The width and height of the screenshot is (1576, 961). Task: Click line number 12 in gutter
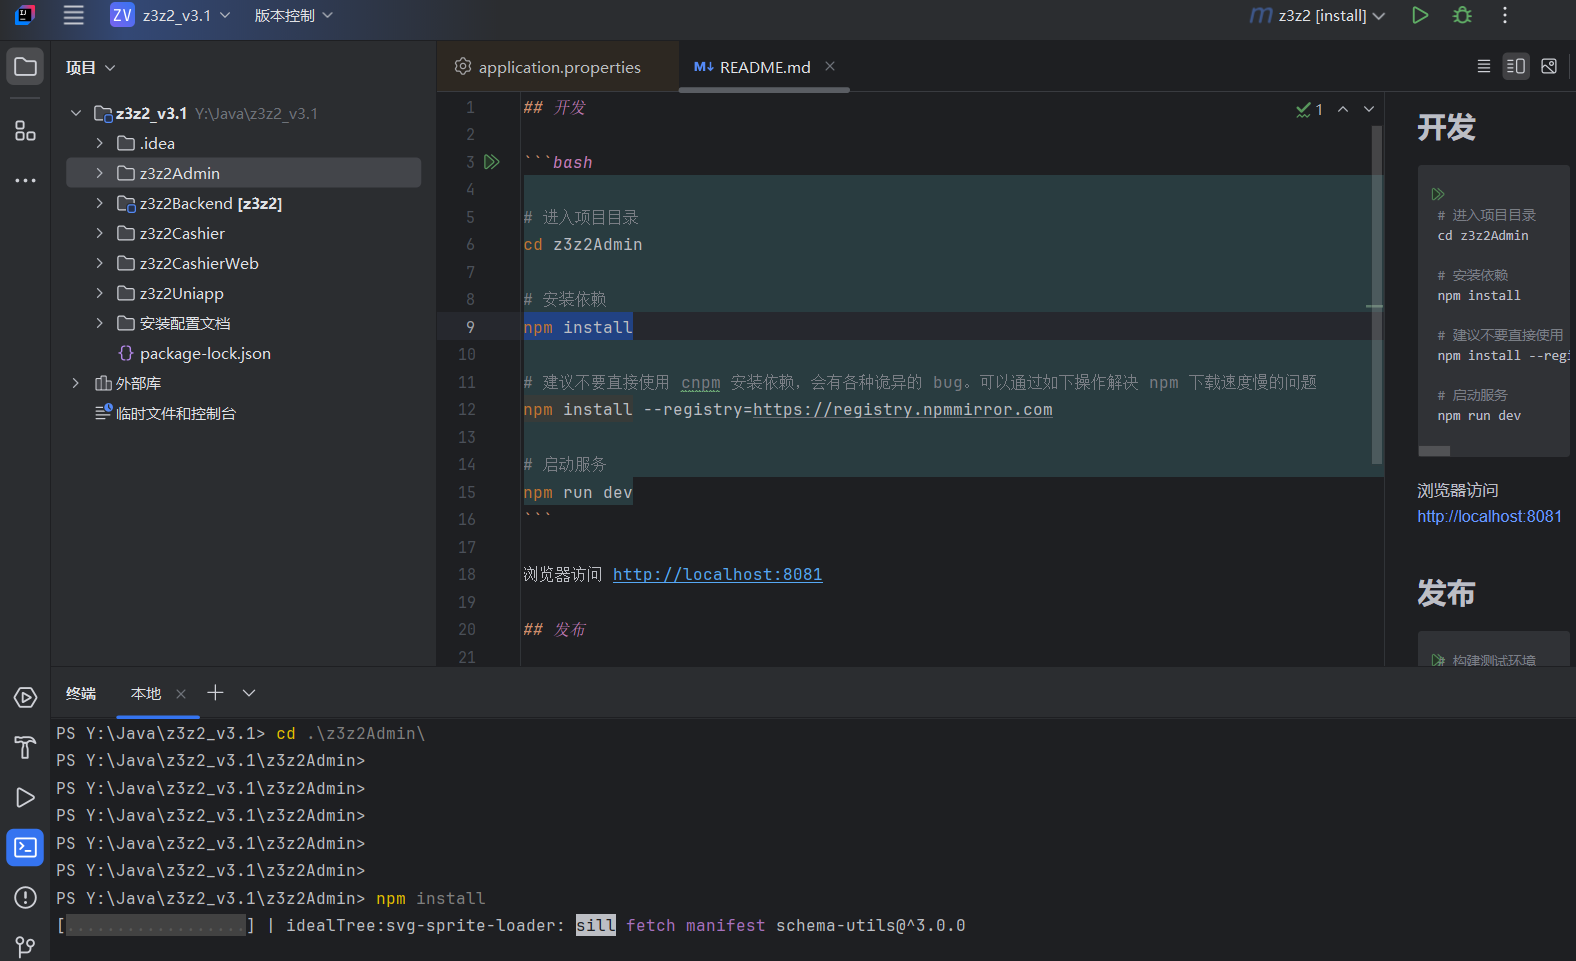tap(467, 409)
